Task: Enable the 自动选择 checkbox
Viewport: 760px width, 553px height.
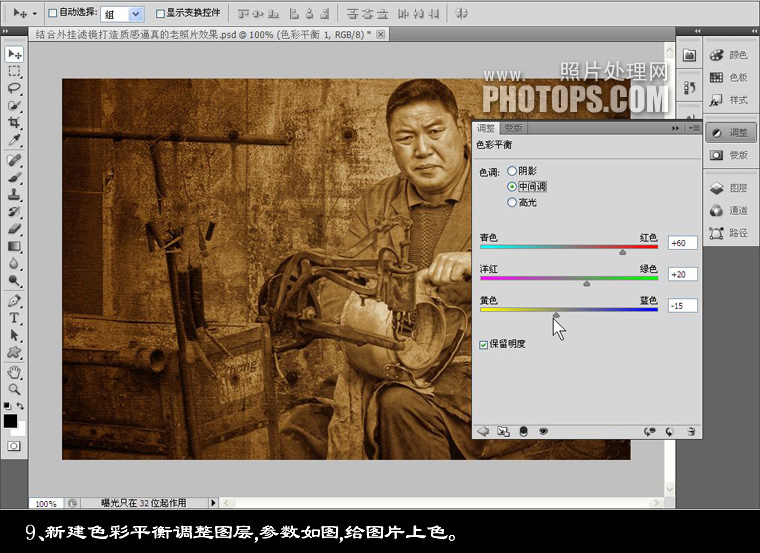Action: (x=53, y=14)
